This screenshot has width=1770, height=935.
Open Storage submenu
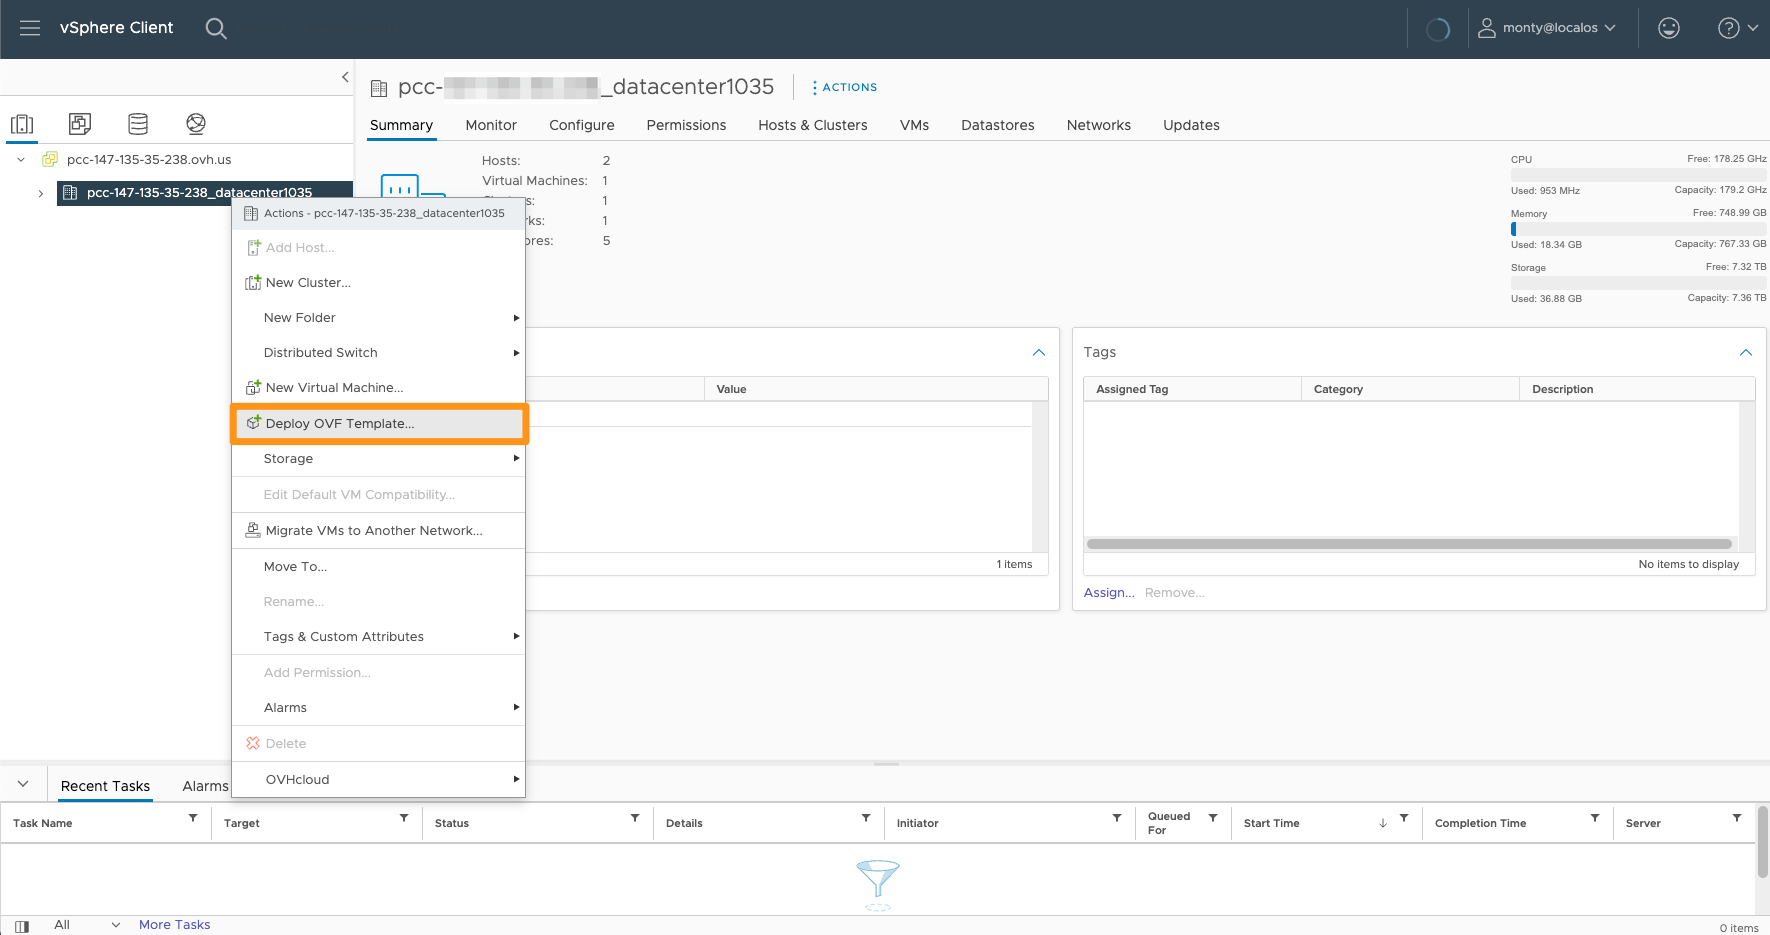coord(379,459)
